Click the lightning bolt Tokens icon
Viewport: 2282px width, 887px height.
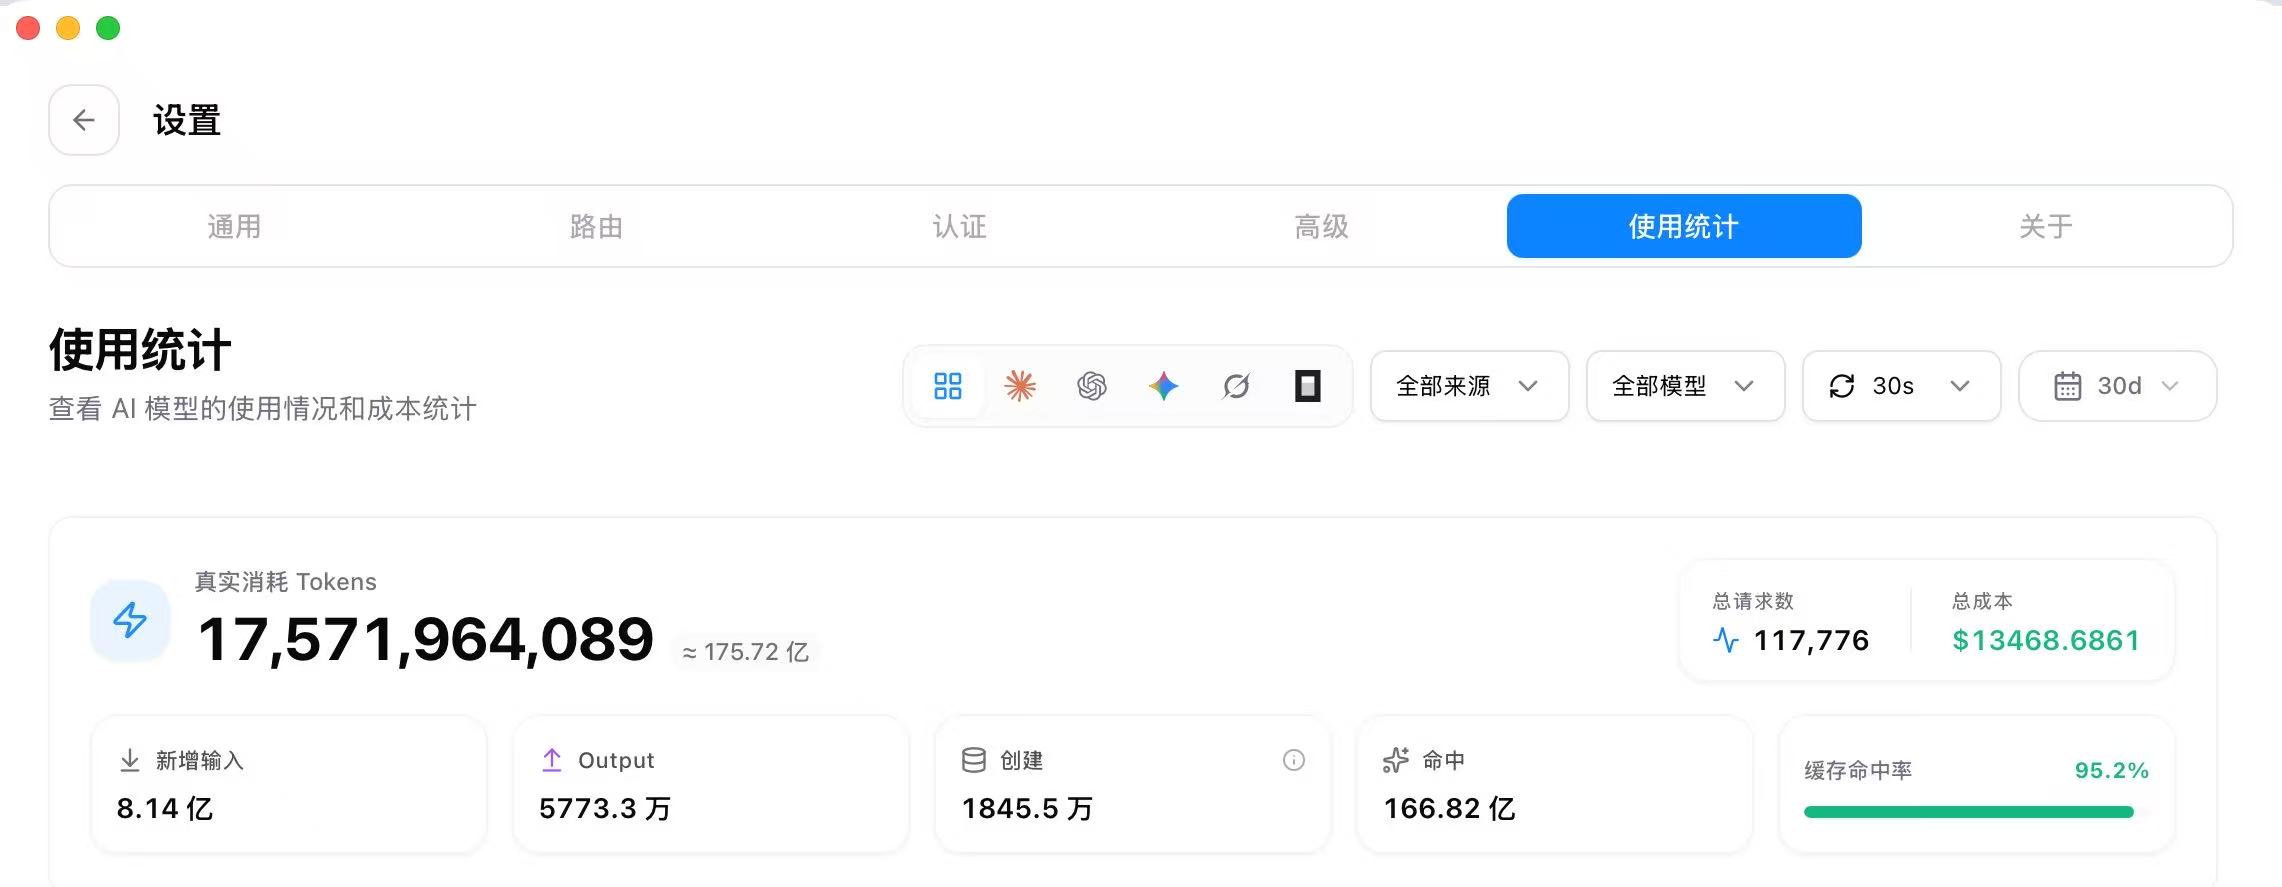(130, 620)
